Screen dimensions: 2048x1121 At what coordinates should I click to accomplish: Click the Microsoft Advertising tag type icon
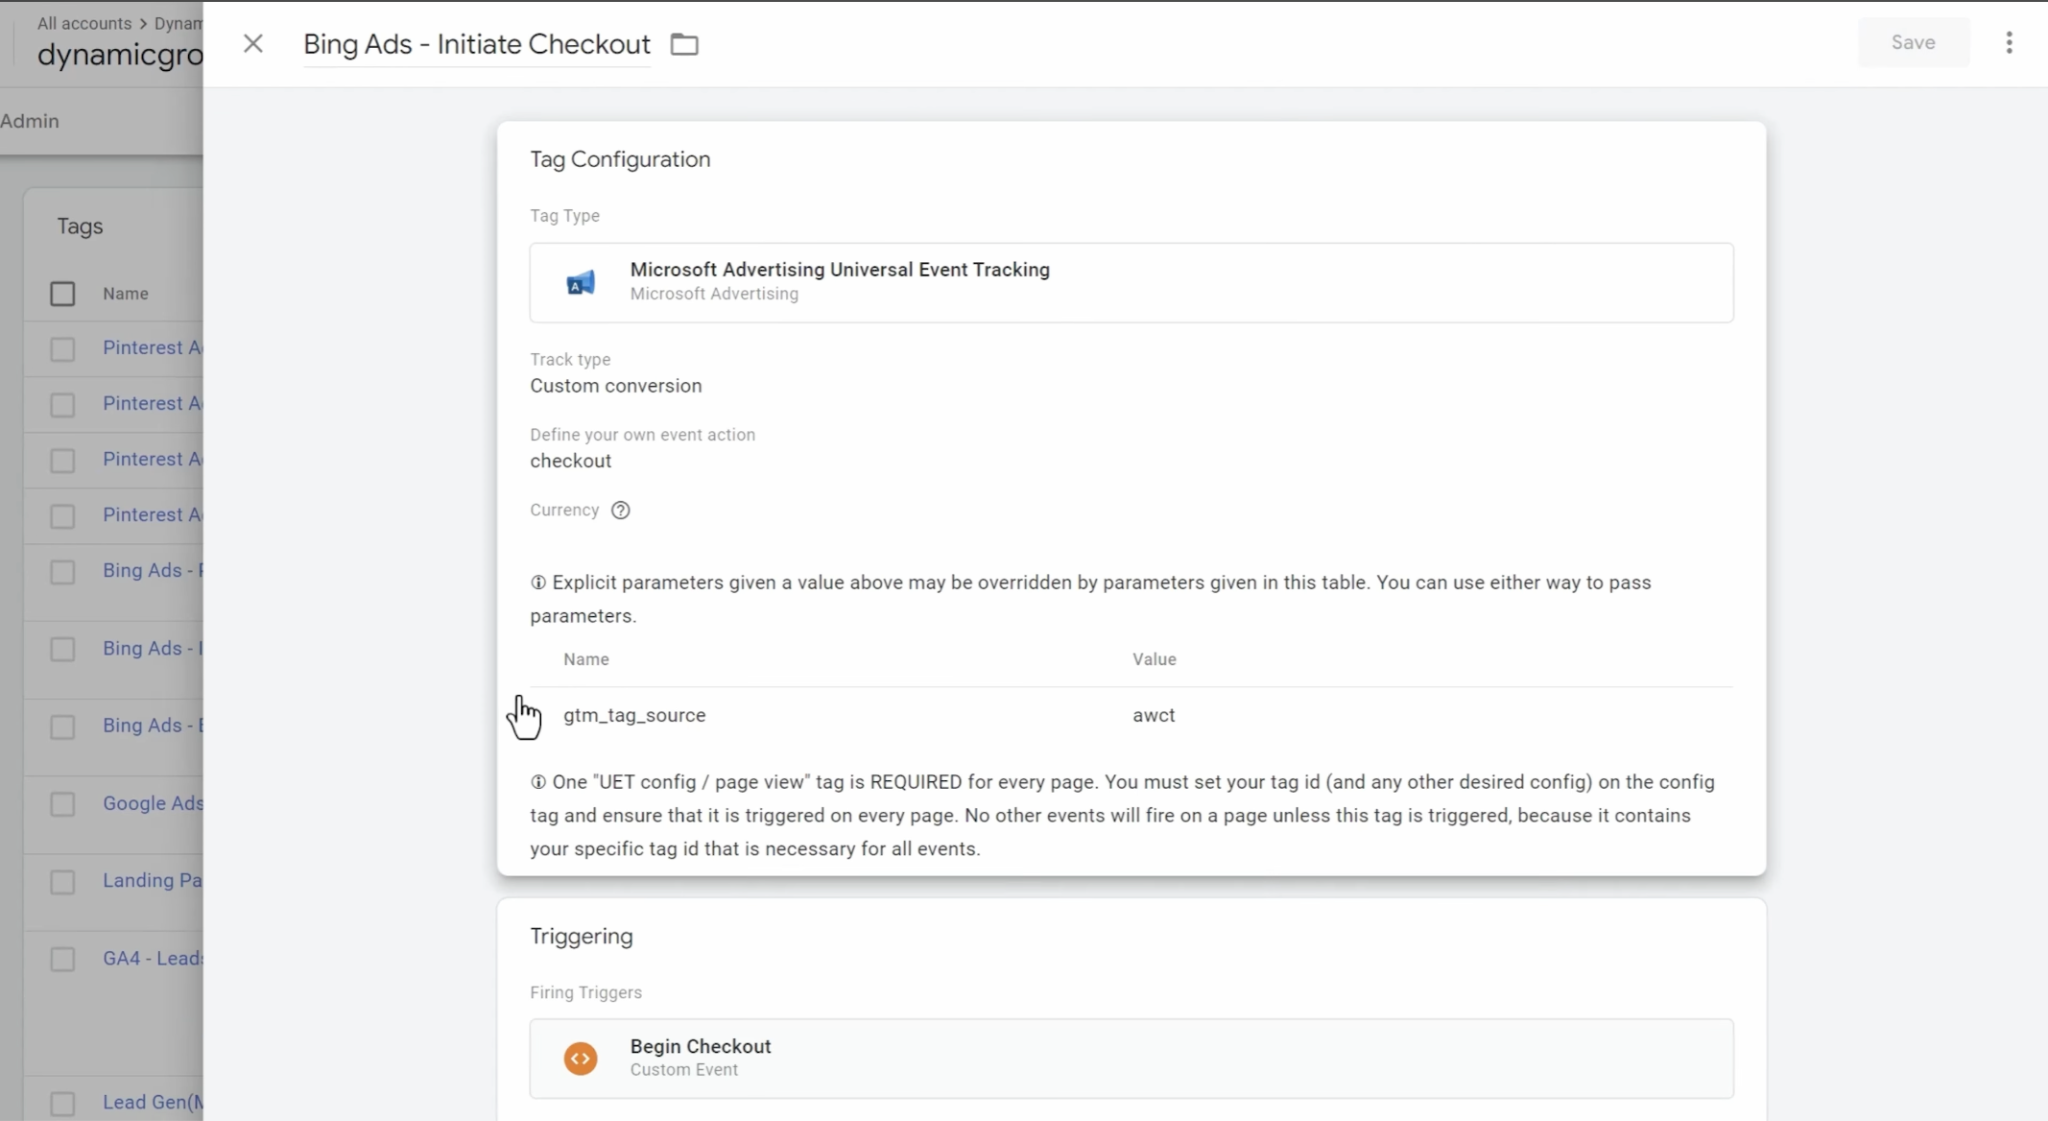point(580,283)
